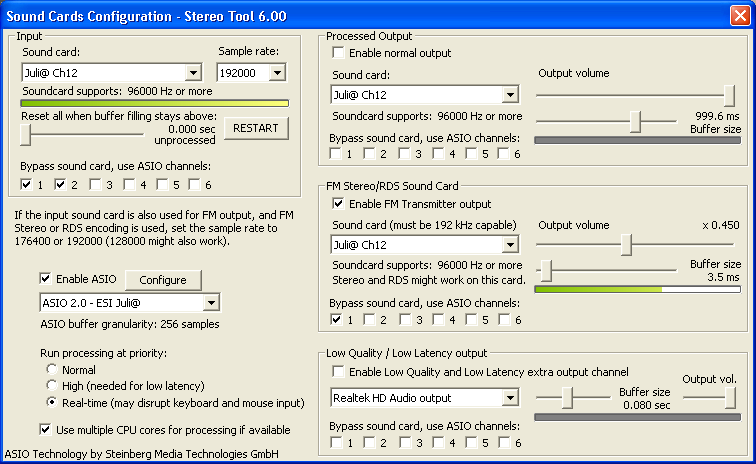The image size is (756, 464).
Task: Check Input ASIO channel 5
Action: click(x=162, y=184)
